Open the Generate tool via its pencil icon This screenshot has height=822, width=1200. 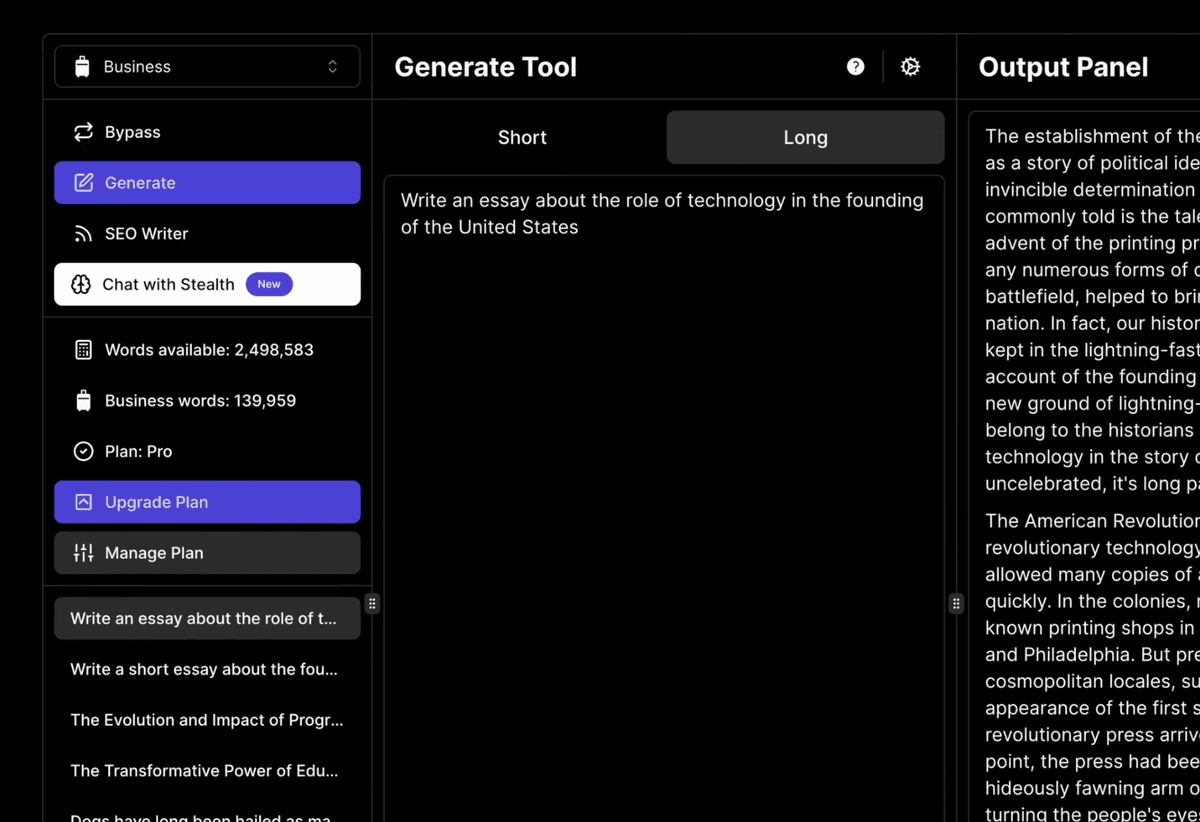coord(84,182)
